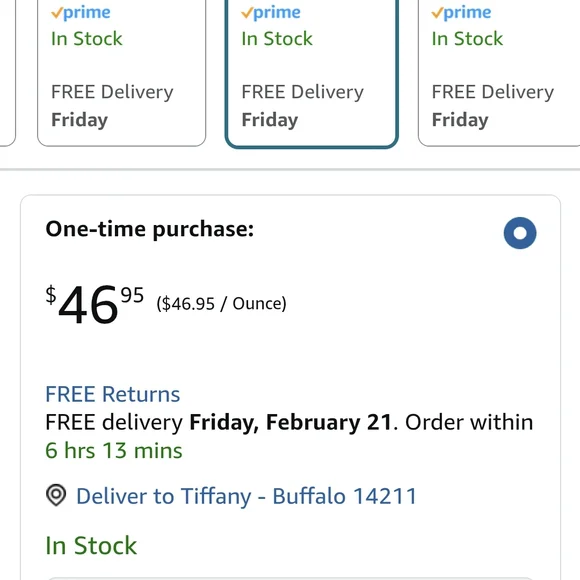The height and width of the screenshot is (580, 580).
Task: Click In Stock text in the leftmost full card
Action: click(87, 38)
